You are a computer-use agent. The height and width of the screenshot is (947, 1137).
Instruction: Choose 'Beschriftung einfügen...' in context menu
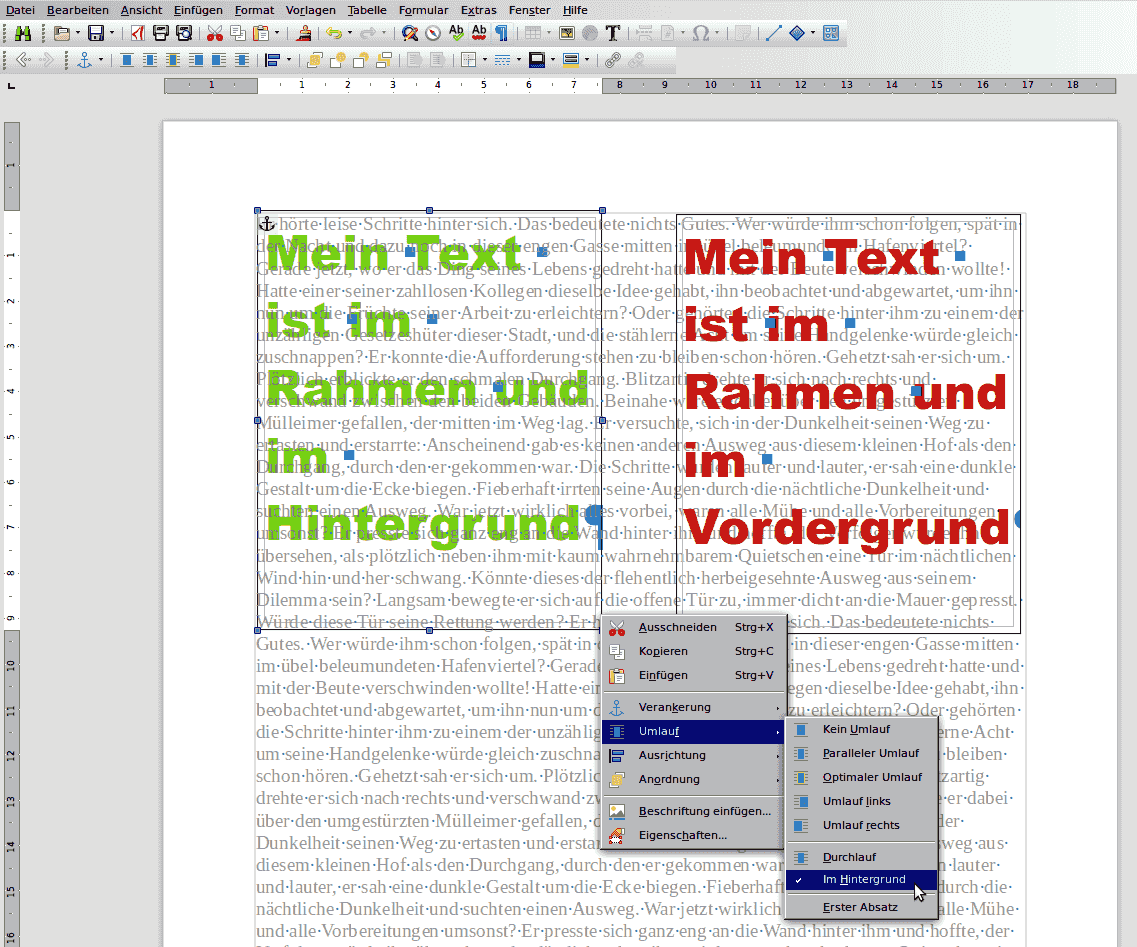pyautogui.click(x=704, y=811)
